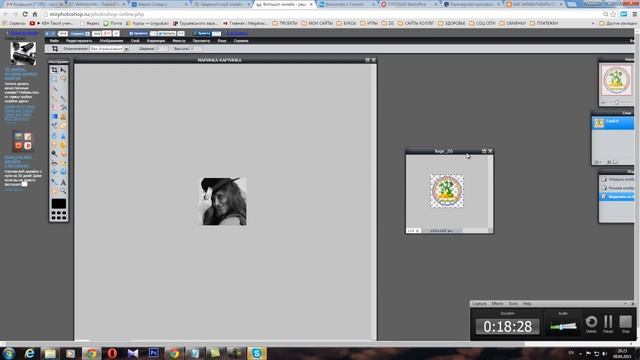Open the Слой menu
This screenshot has width=640, height=360.
point(135,41)
